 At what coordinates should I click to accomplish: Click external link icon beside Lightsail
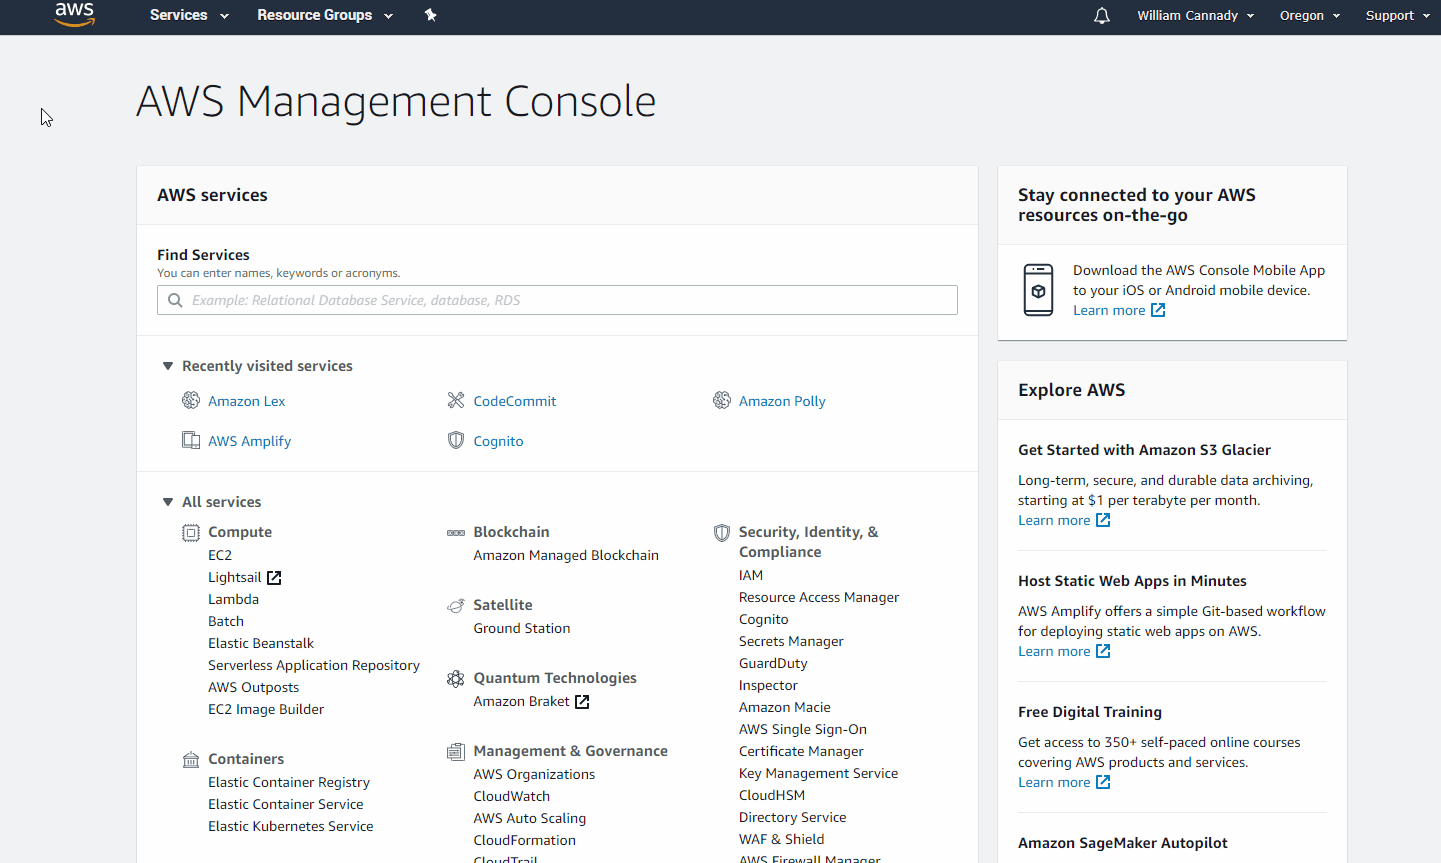tap(274, 578)
